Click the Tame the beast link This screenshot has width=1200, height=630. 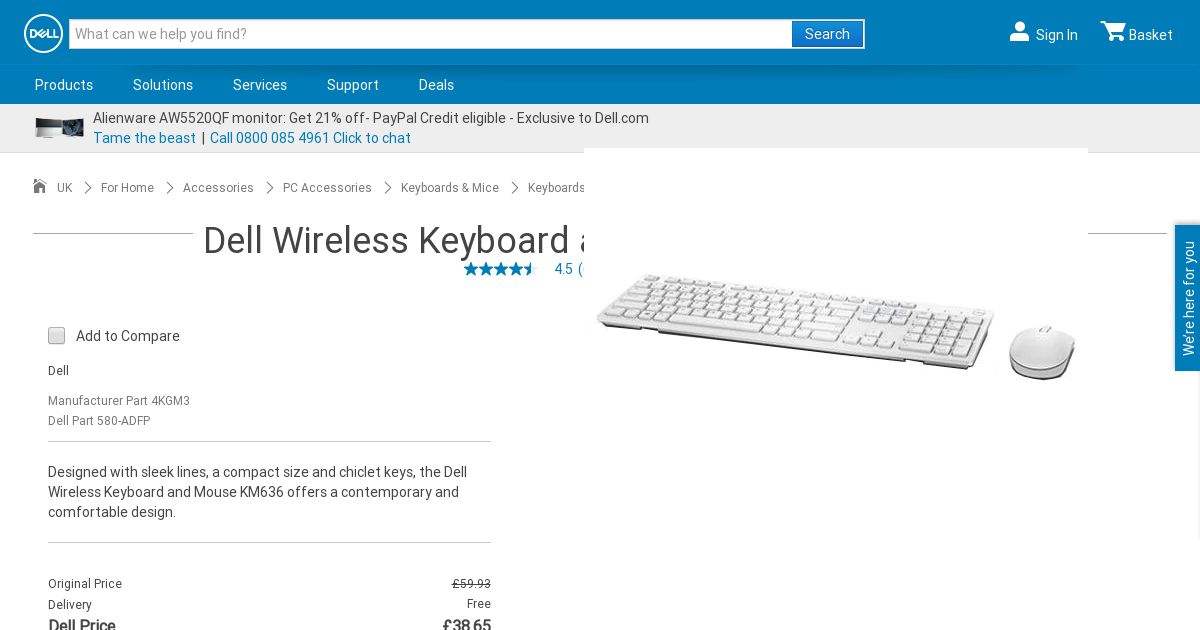[x=144, y=138]
